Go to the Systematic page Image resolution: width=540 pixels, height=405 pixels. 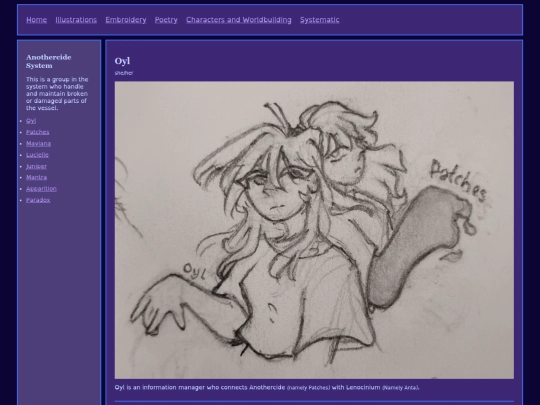pyautogui.click(x=320, y=20)
